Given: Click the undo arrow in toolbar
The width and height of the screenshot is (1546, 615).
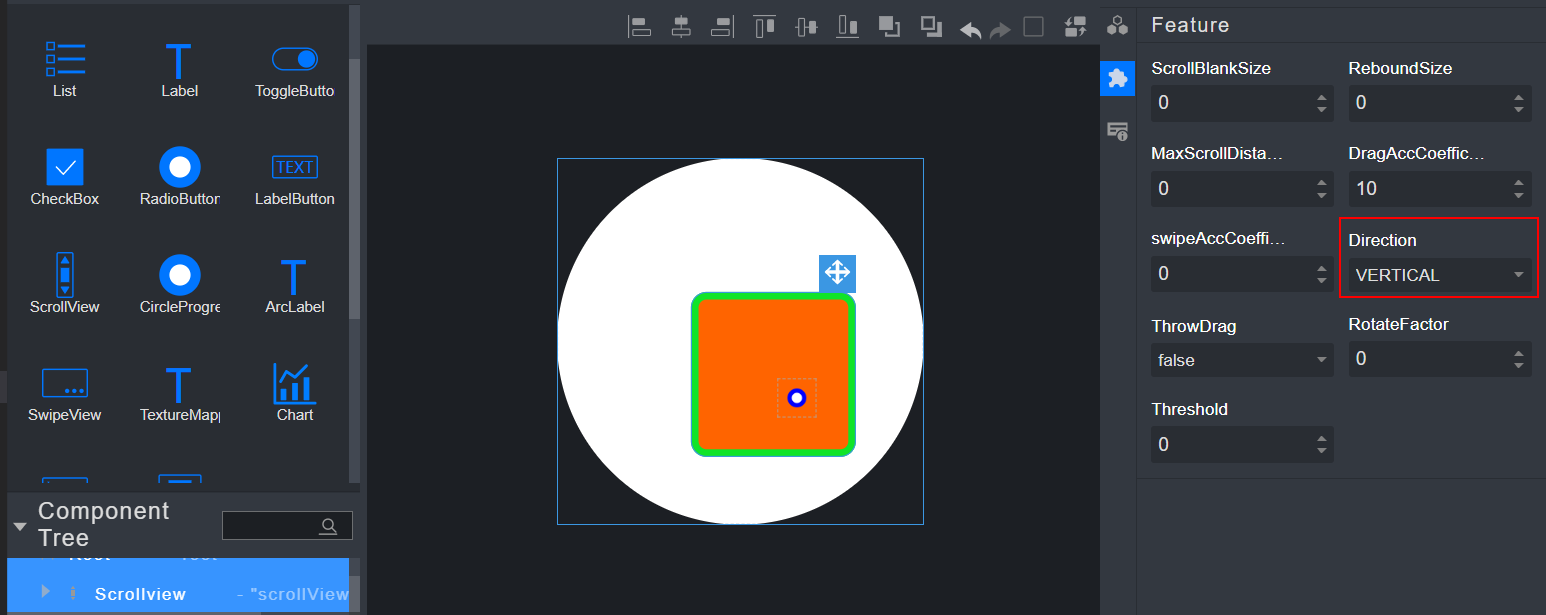Looking at the screenshot, I should coord(970,29).
